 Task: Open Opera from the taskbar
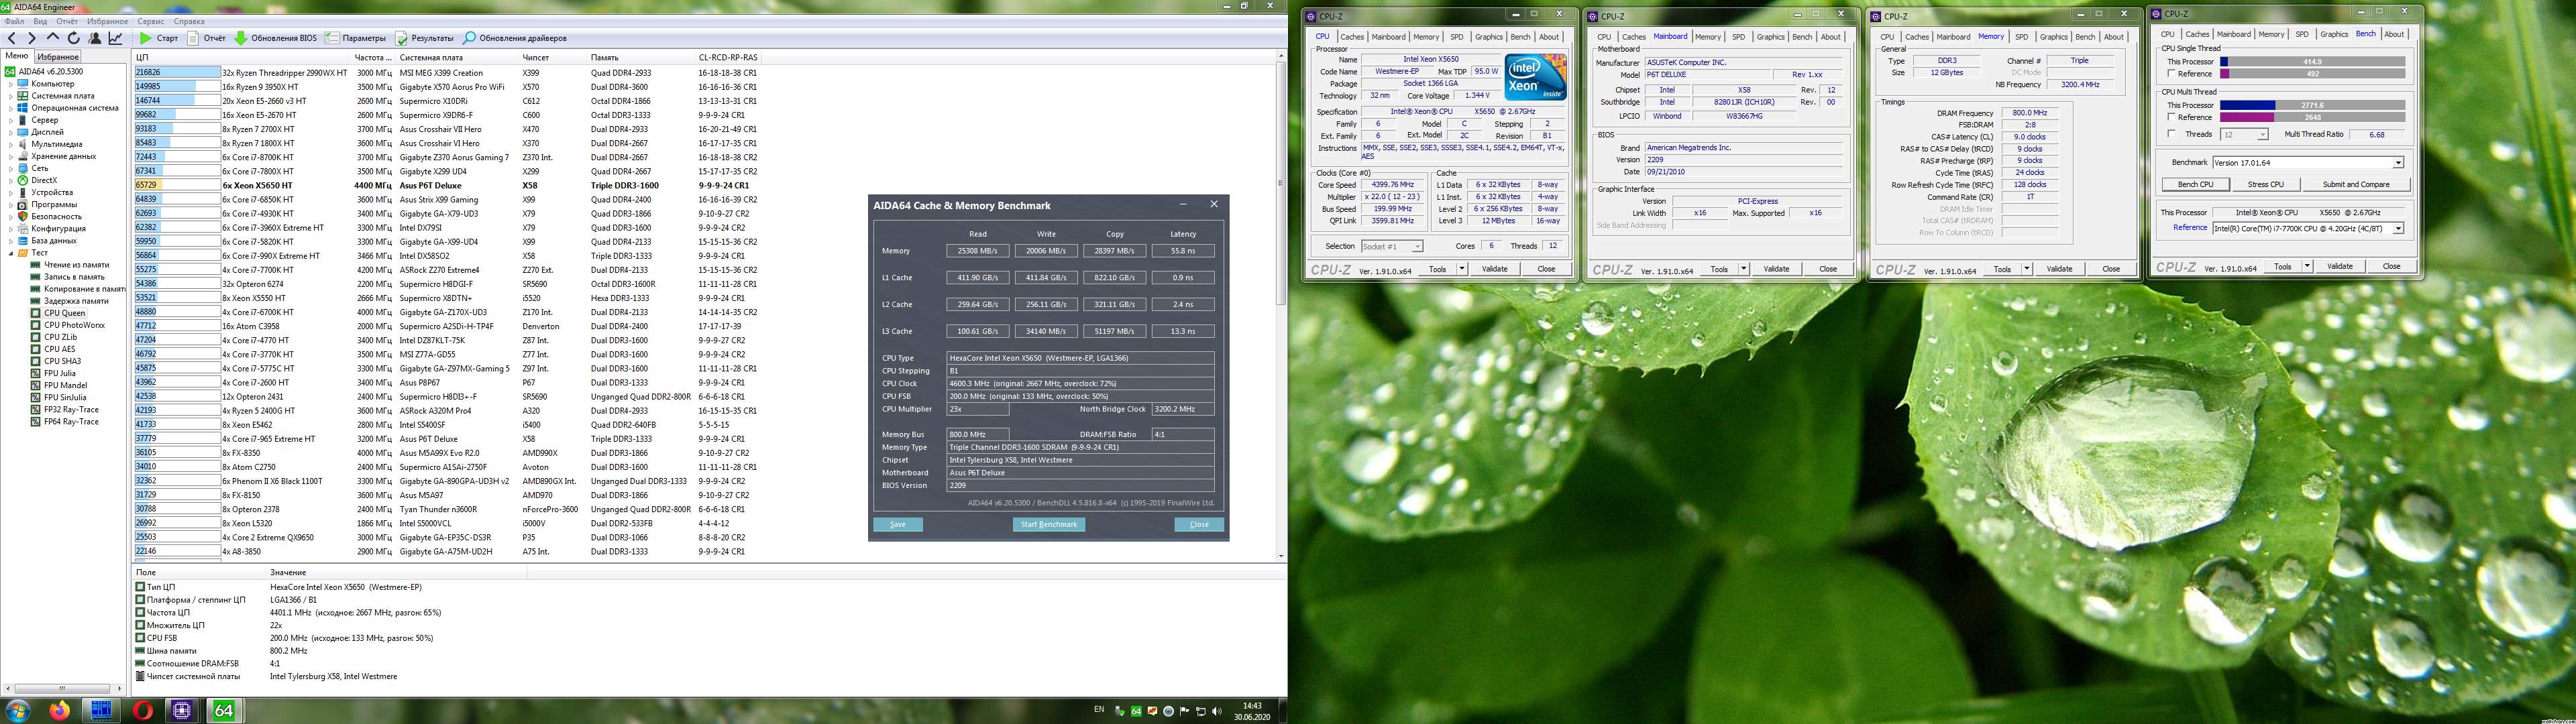[x=142, y=711]
